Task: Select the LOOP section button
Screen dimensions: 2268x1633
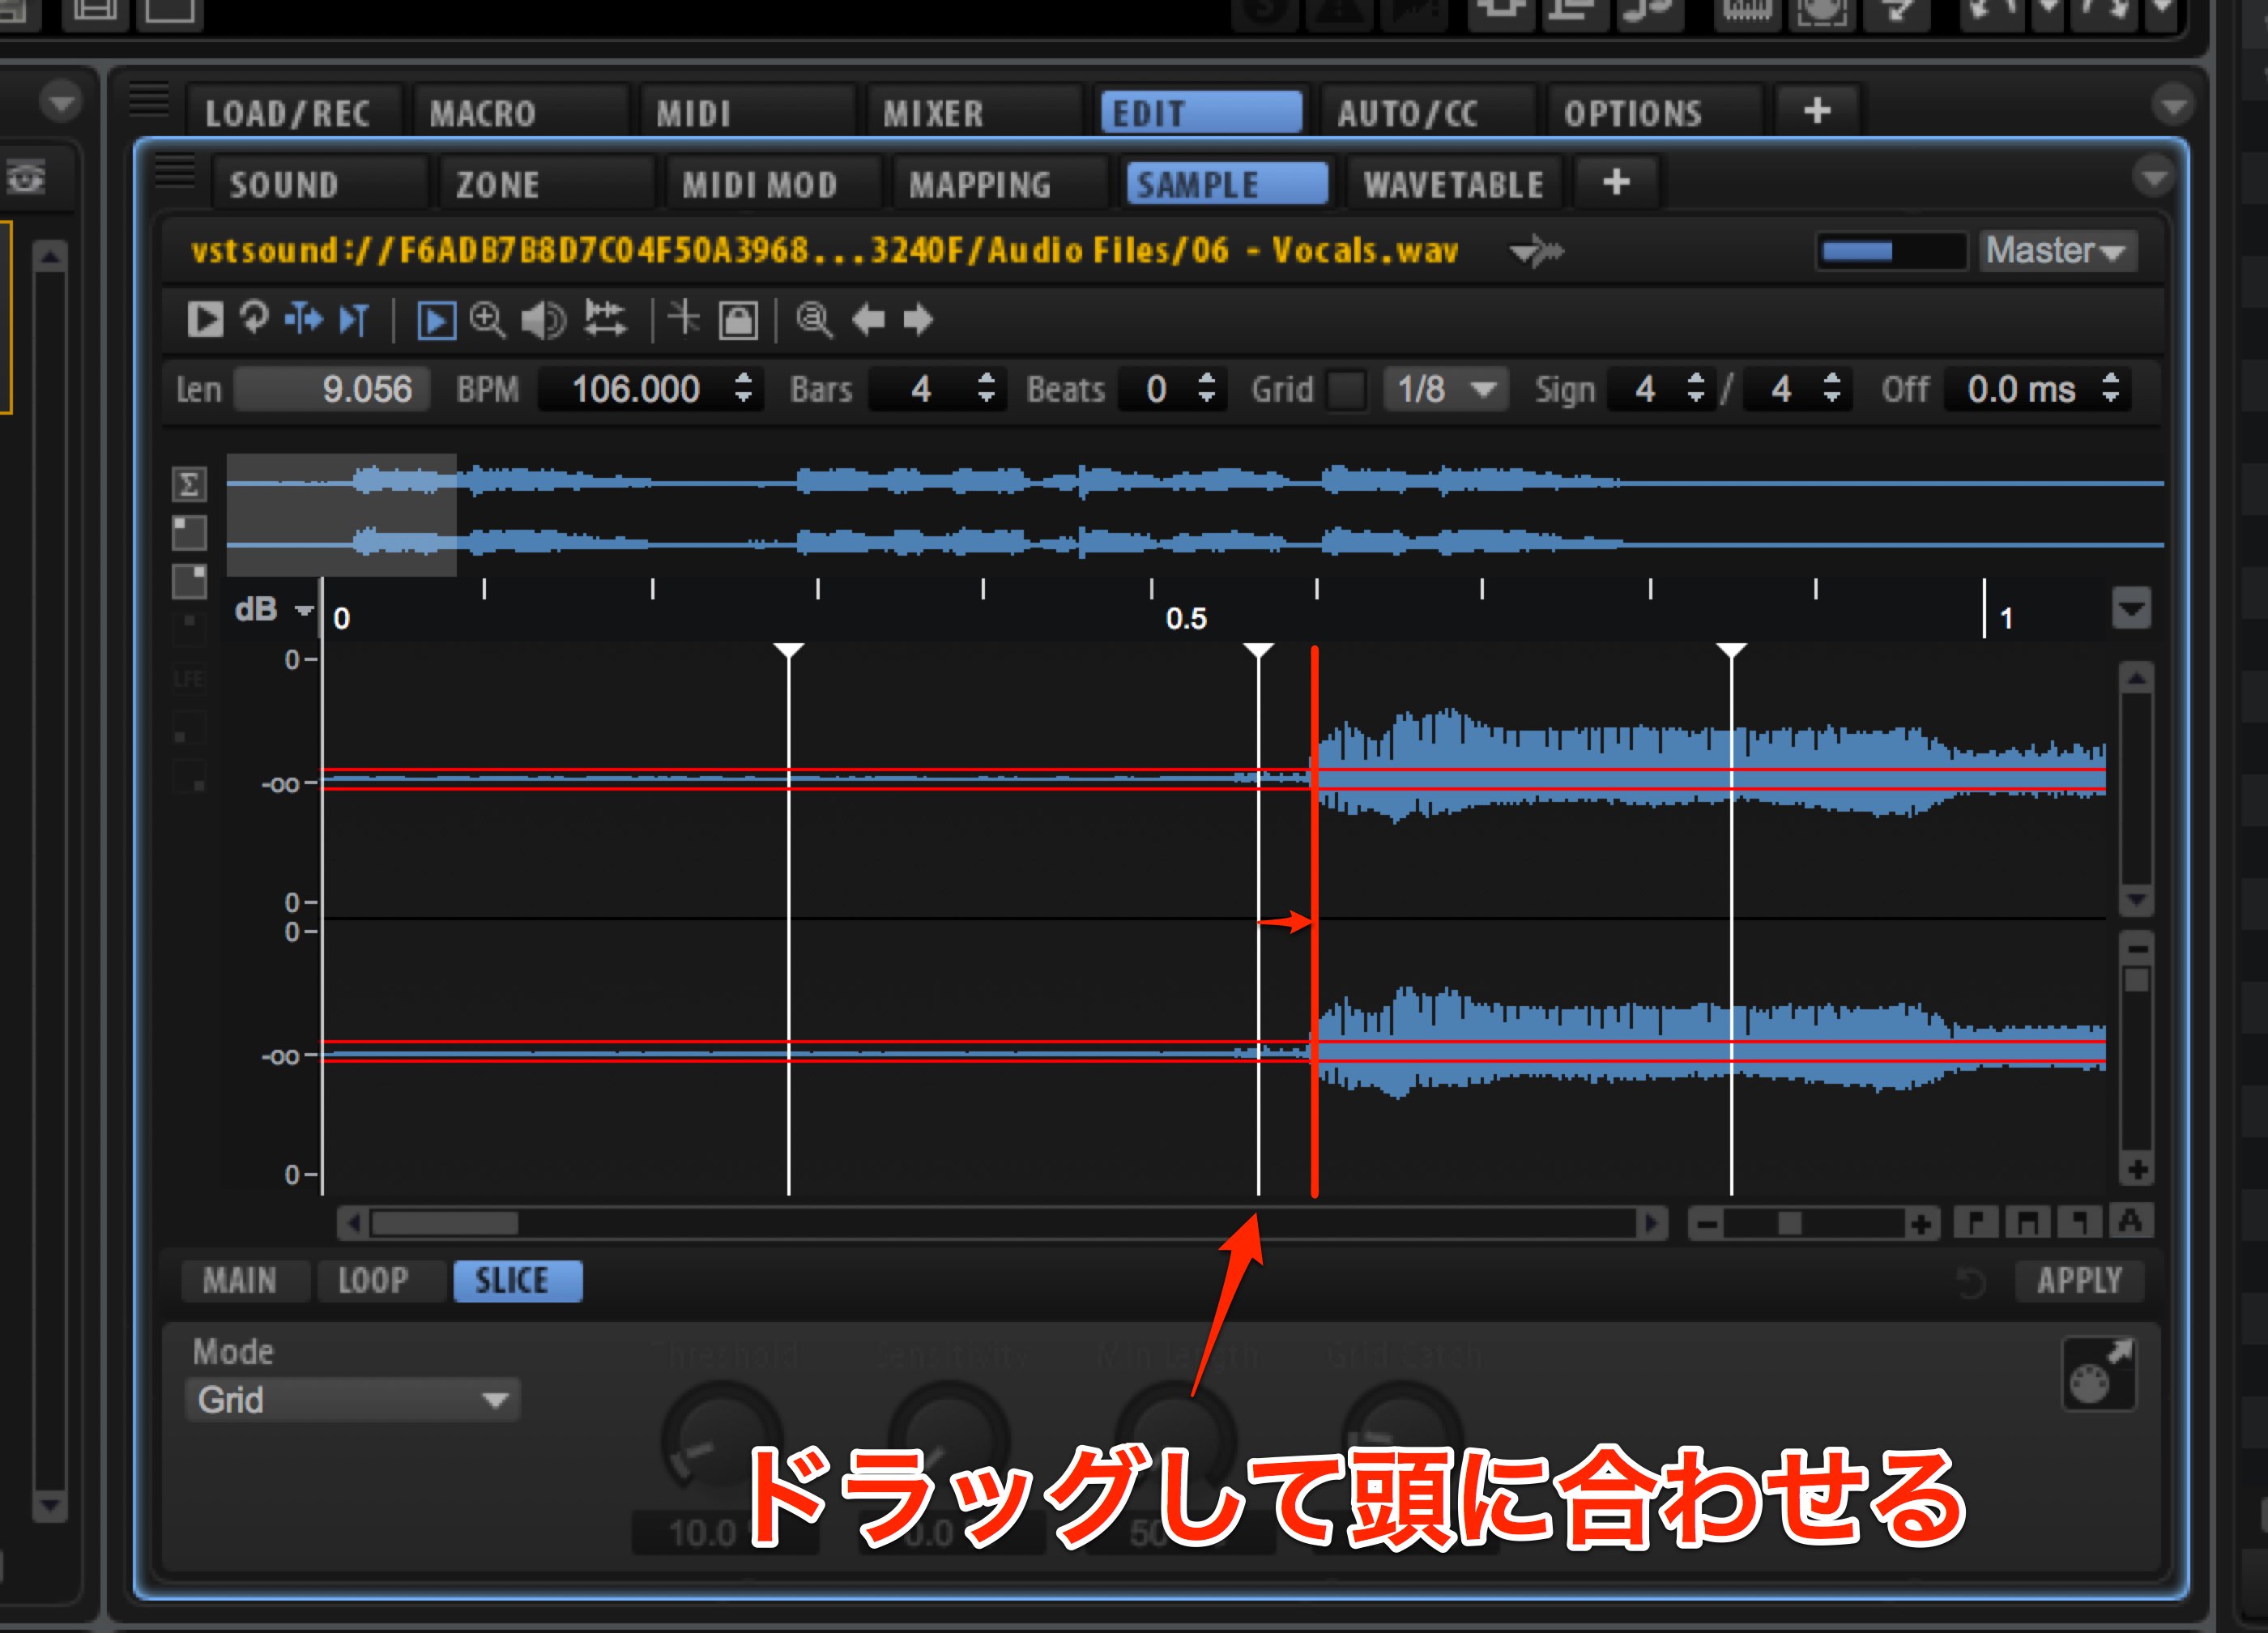Action: [381, 1281]
